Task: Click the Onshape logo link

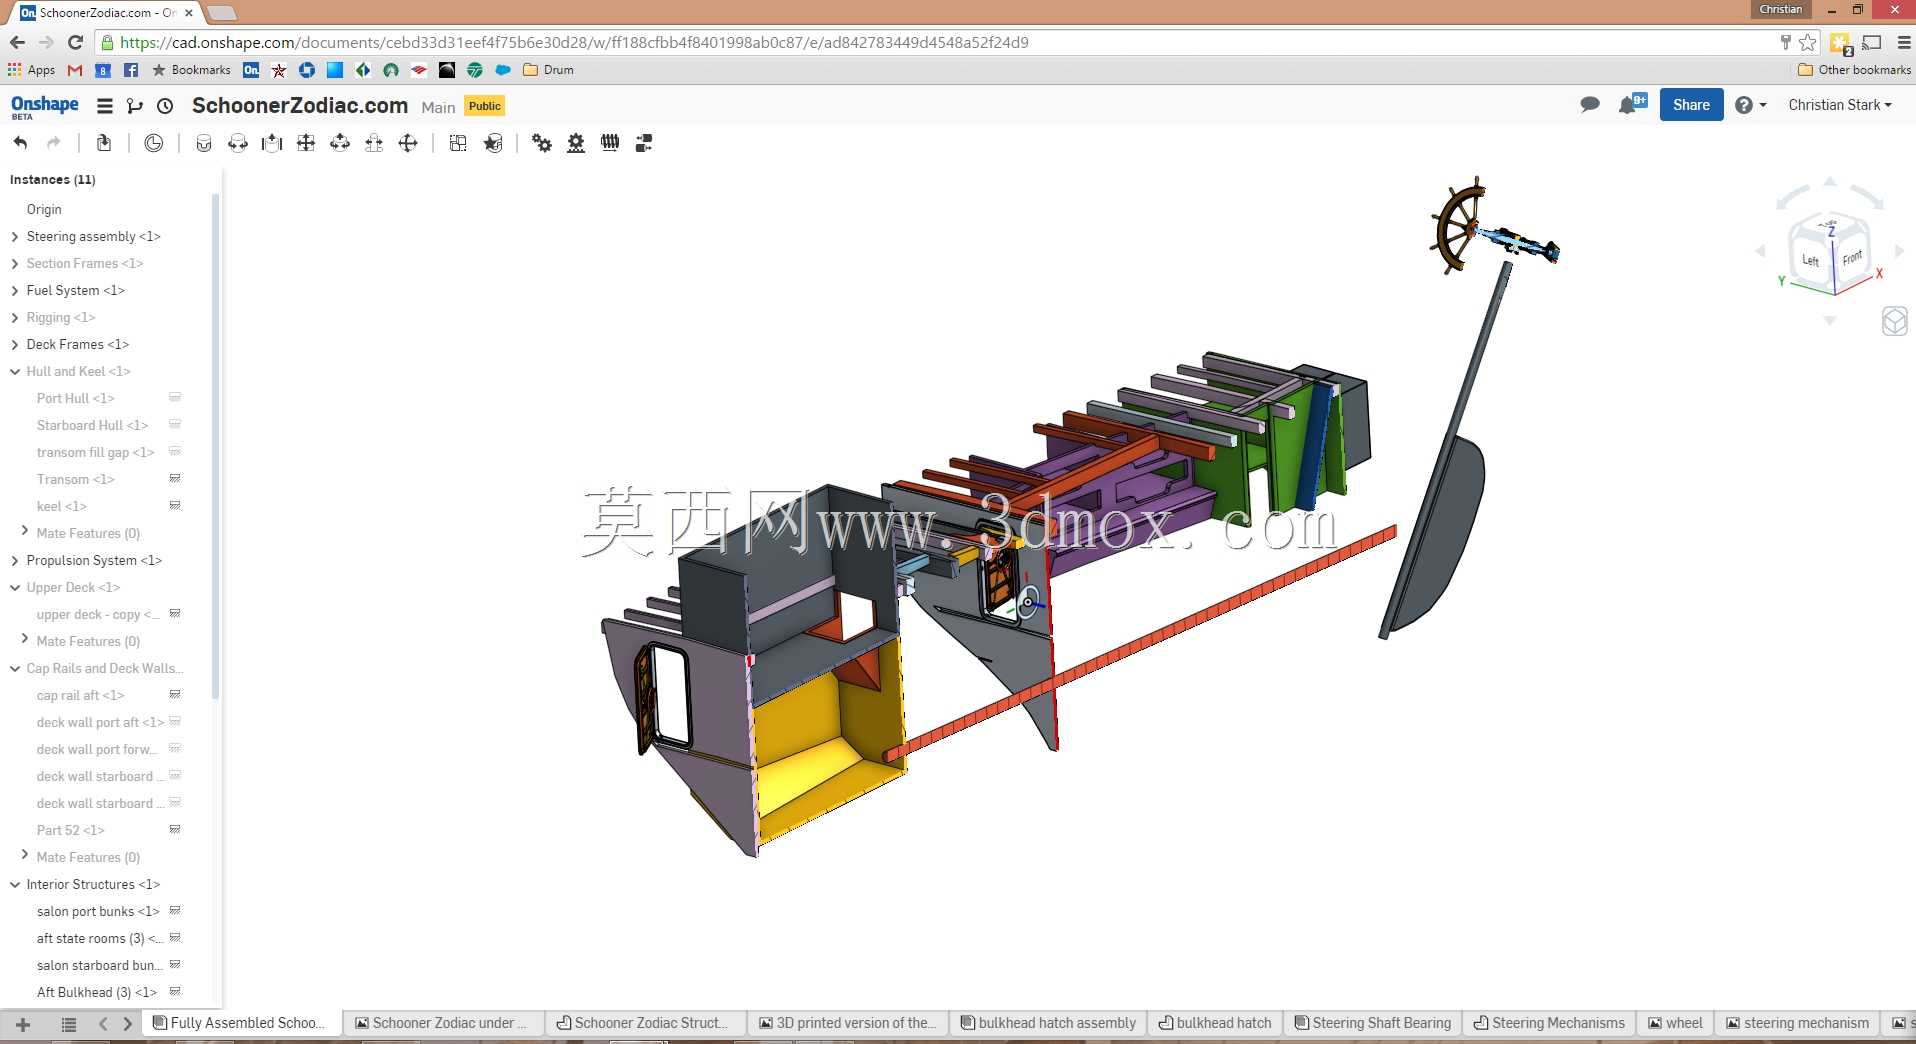Action: [44, 106]
